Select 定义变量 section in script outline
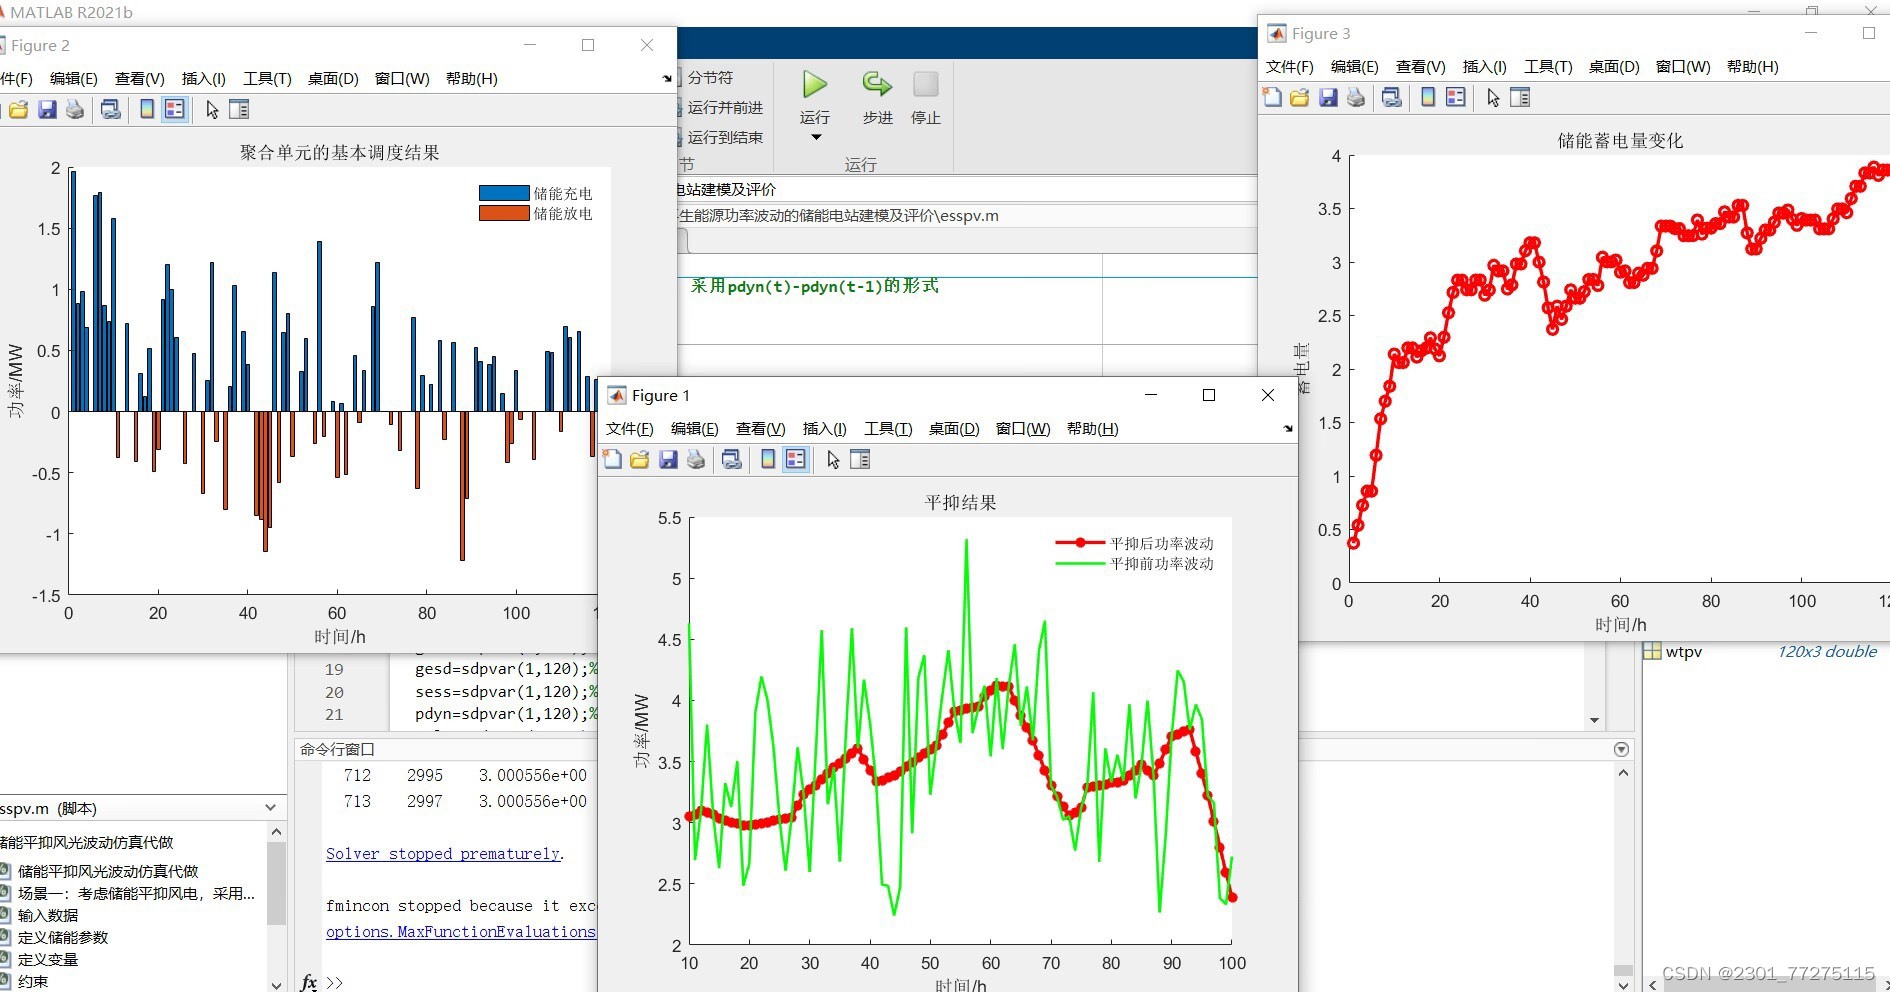This screenshot has width=1890, height=992. coord(47,960)
